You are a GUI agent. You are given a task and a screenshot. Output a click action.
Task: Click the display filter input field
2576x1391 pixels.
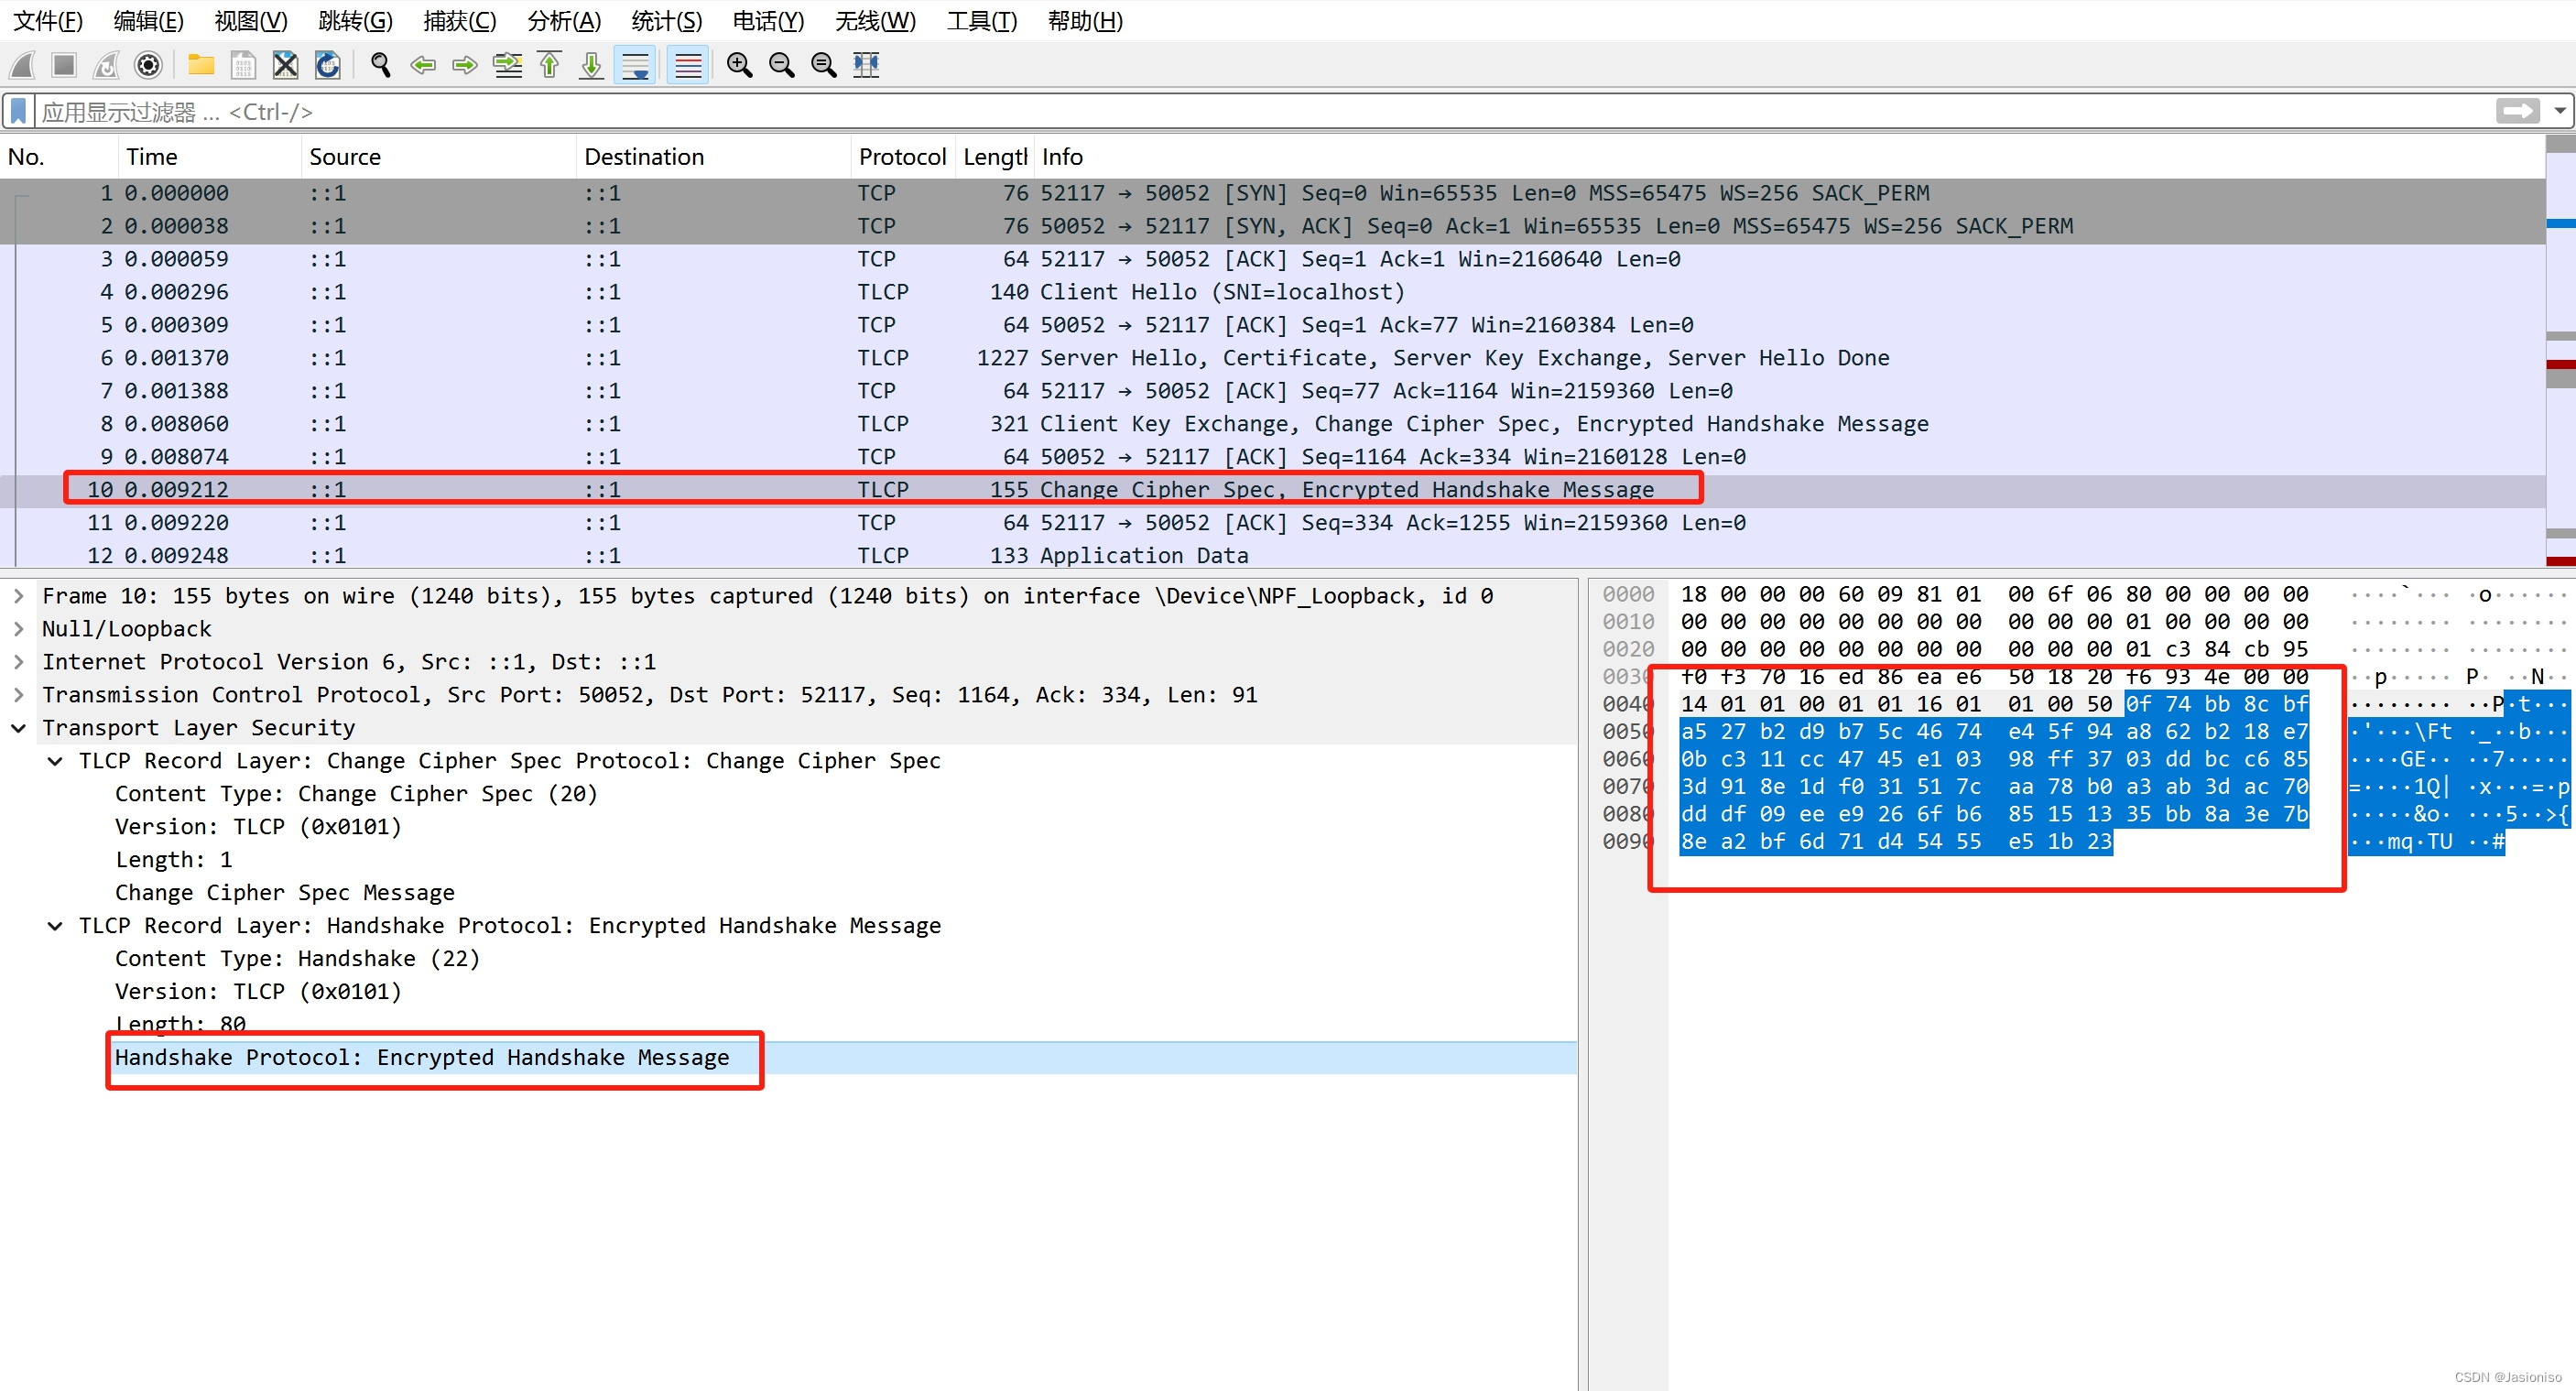coord(1200,111)
